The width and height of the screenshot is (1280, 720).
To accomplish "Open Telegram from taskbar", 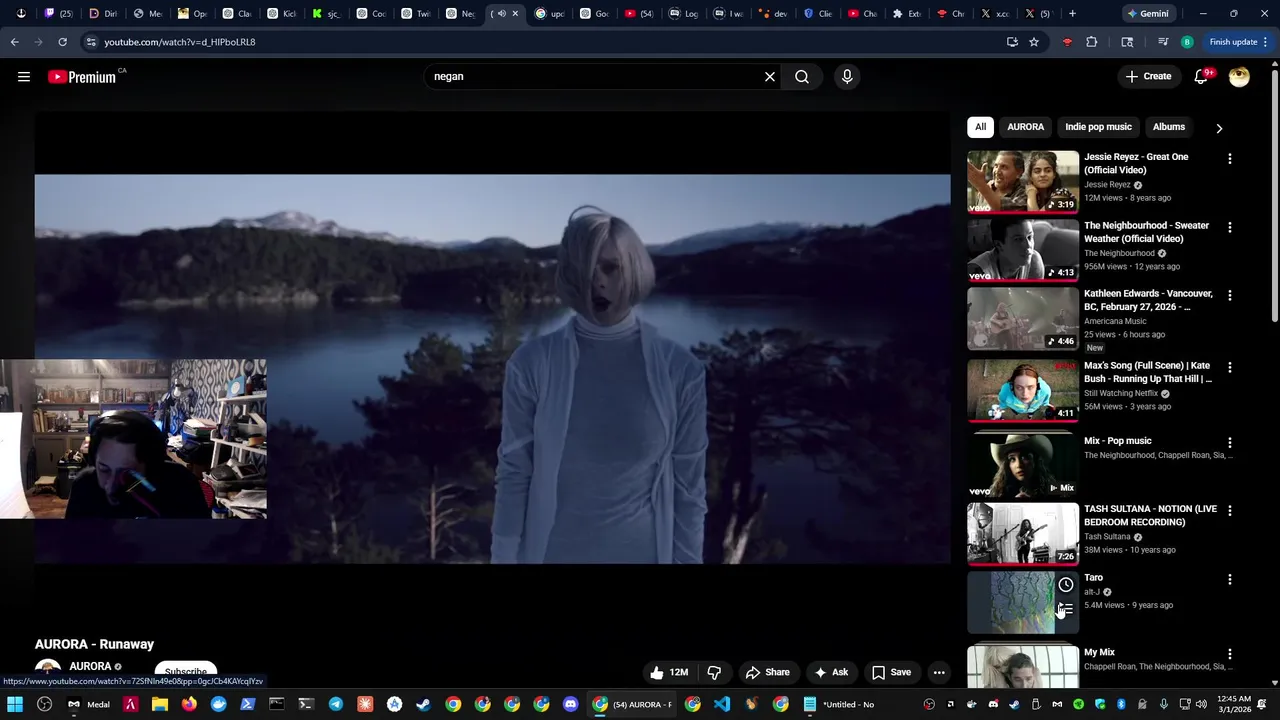I will coord(336,704).
